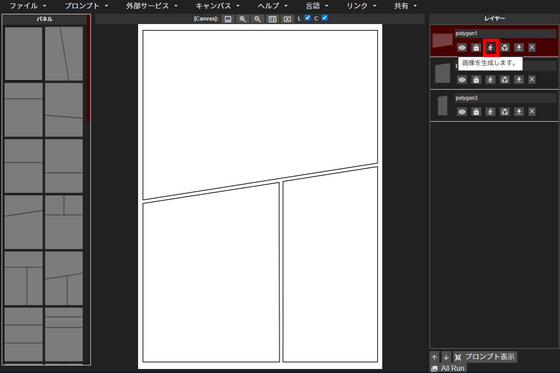
Task: Expand the ヘルプ dropdown
Action: pos(272,6)
